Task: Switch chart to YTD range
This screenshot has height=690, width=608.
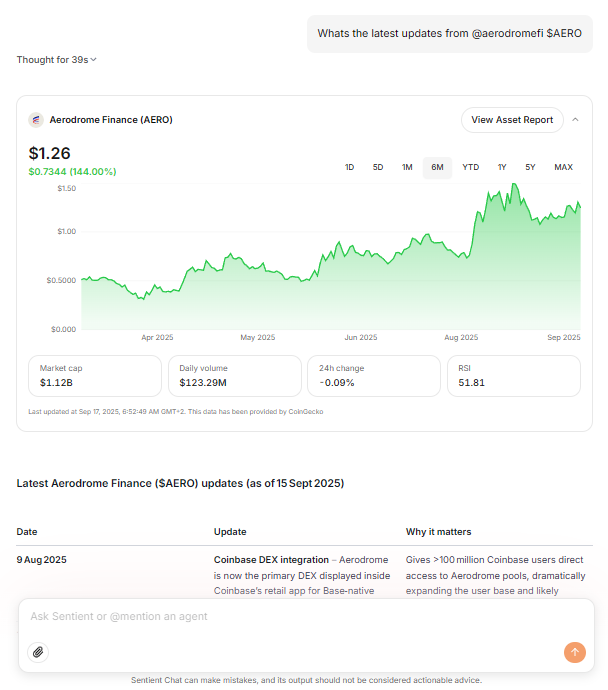Action: pos(470,167)
